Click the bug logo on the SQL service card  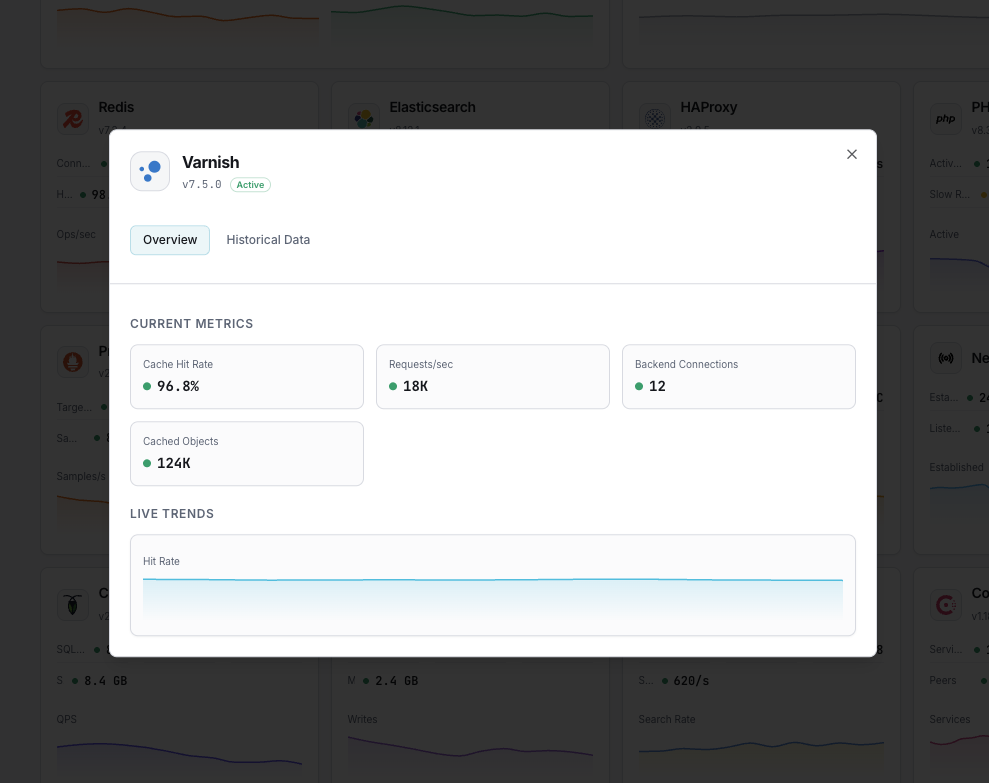coord(73,604)
